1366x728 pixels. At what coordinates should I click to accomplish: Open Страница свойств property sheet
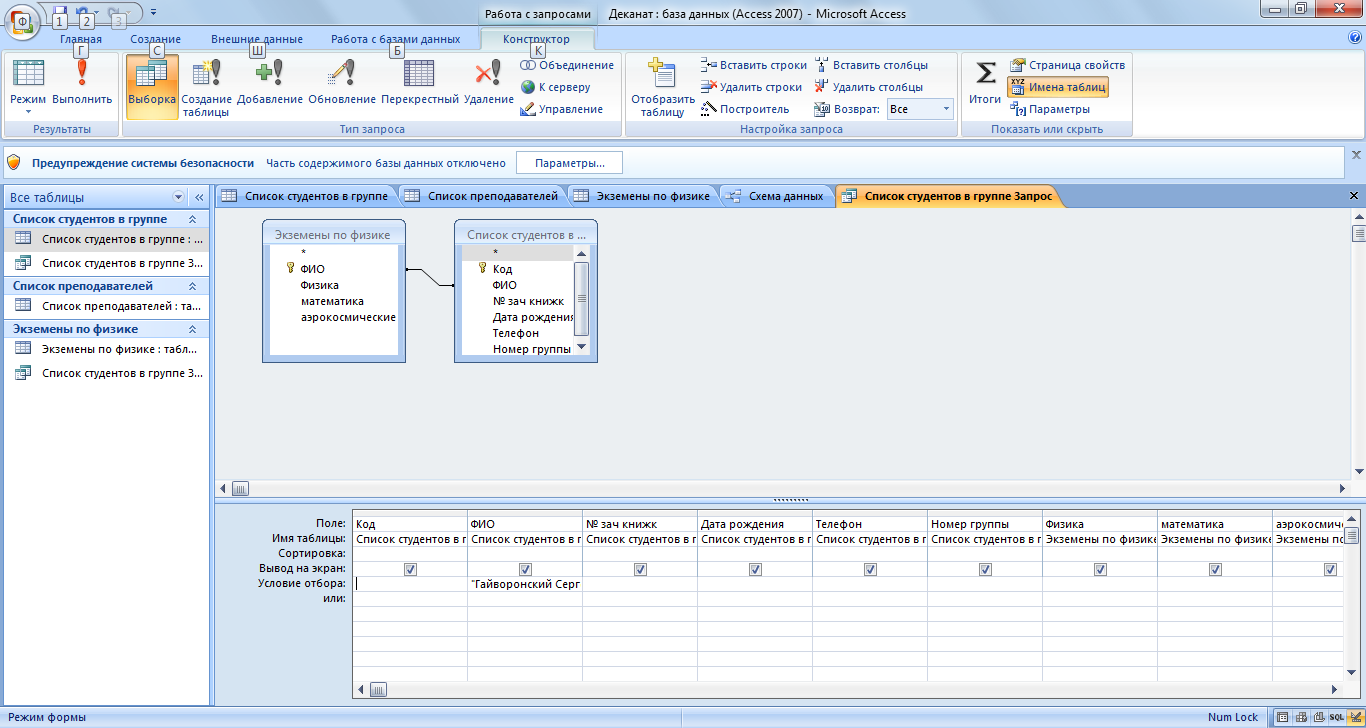point(1068,65)
